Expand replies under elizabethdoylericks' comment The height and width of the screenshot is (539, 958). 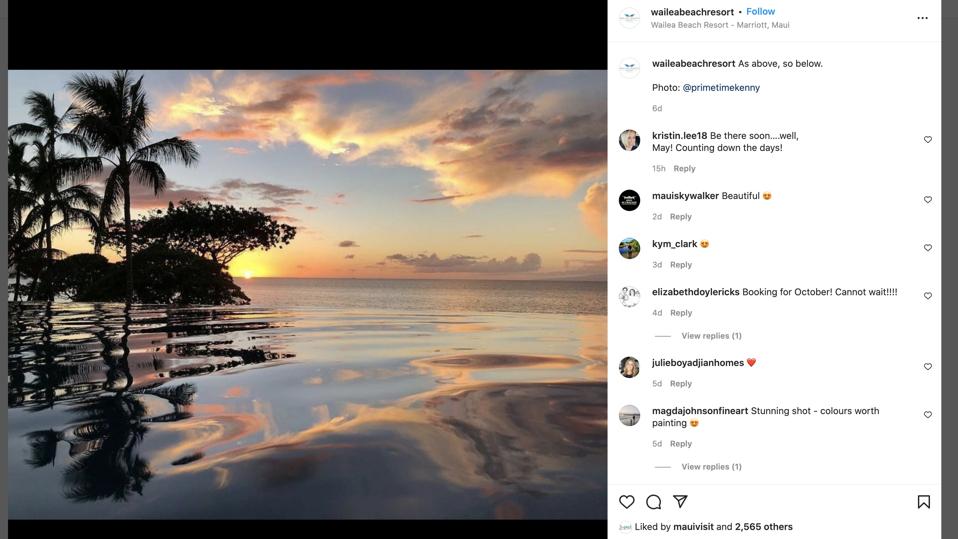pos(711,336)
